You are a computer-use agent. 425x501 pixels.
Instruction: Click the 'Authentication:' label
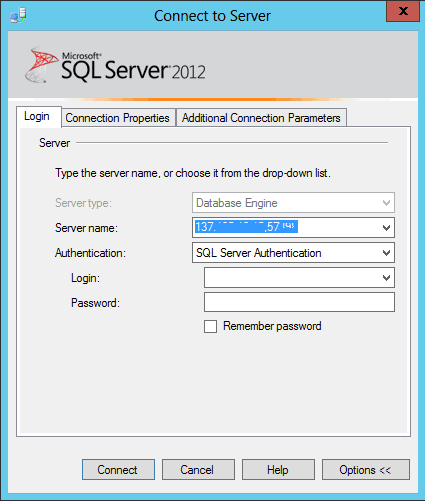click(90, 253)
